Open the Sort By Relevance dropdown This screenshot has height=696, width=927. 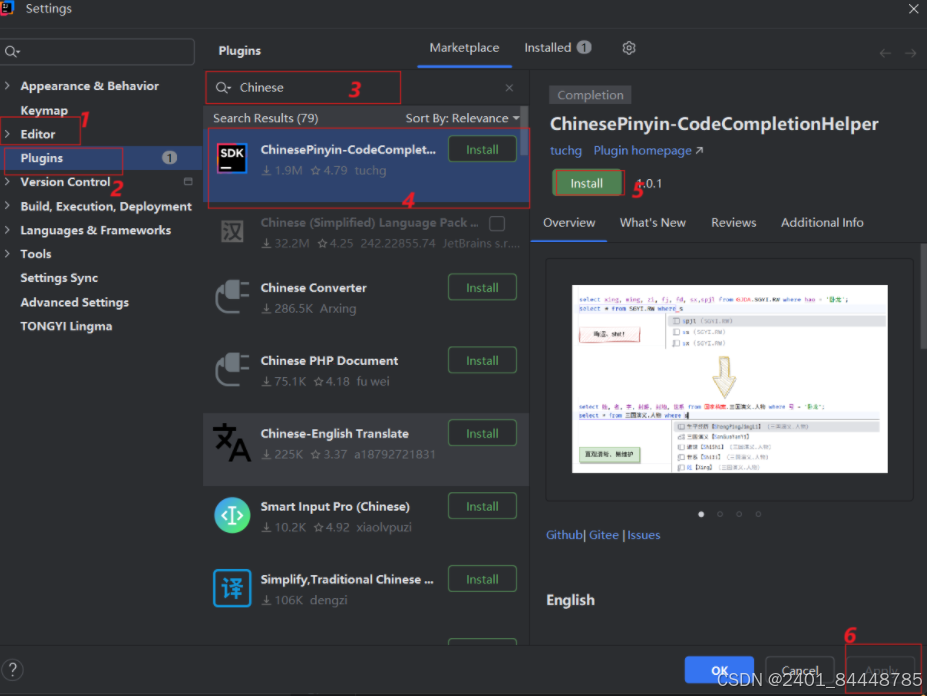[x=462, y=118]
